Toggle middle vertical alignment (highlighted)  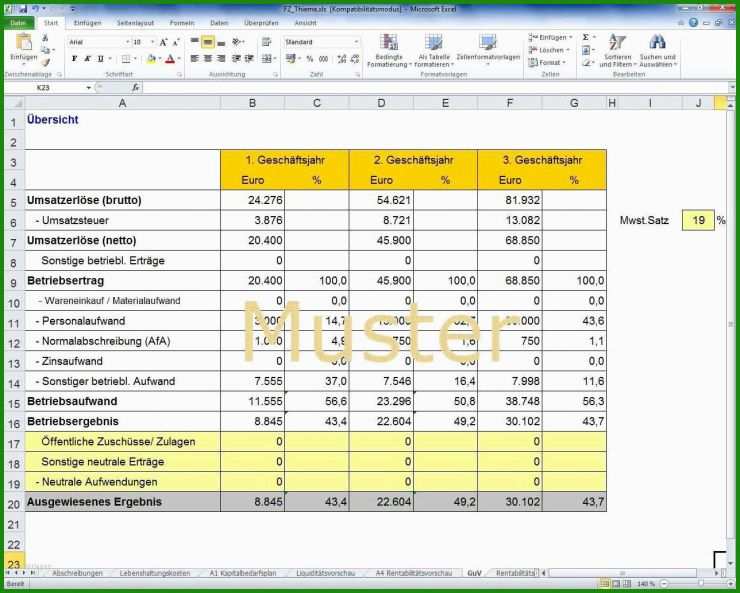point(208,42)
